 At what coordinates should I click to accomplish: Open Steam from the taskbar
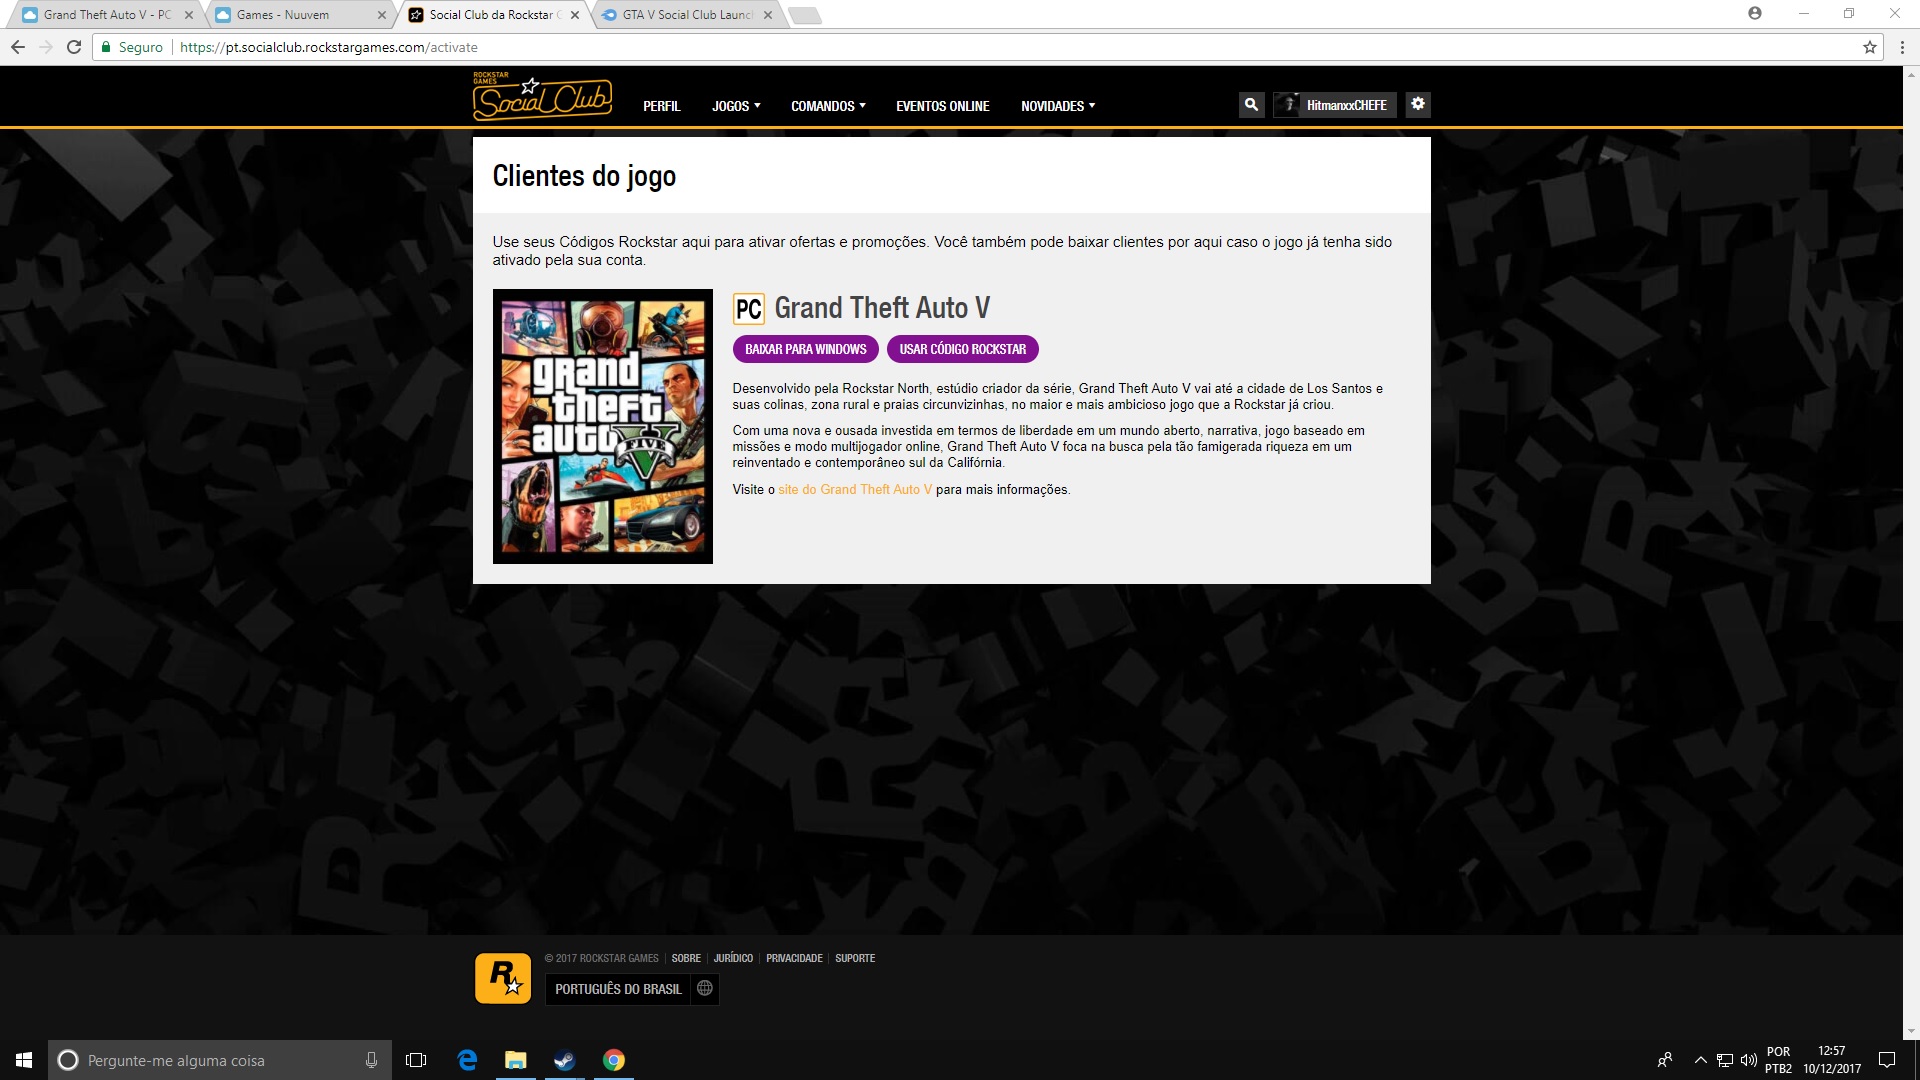tap(564, 1060)
